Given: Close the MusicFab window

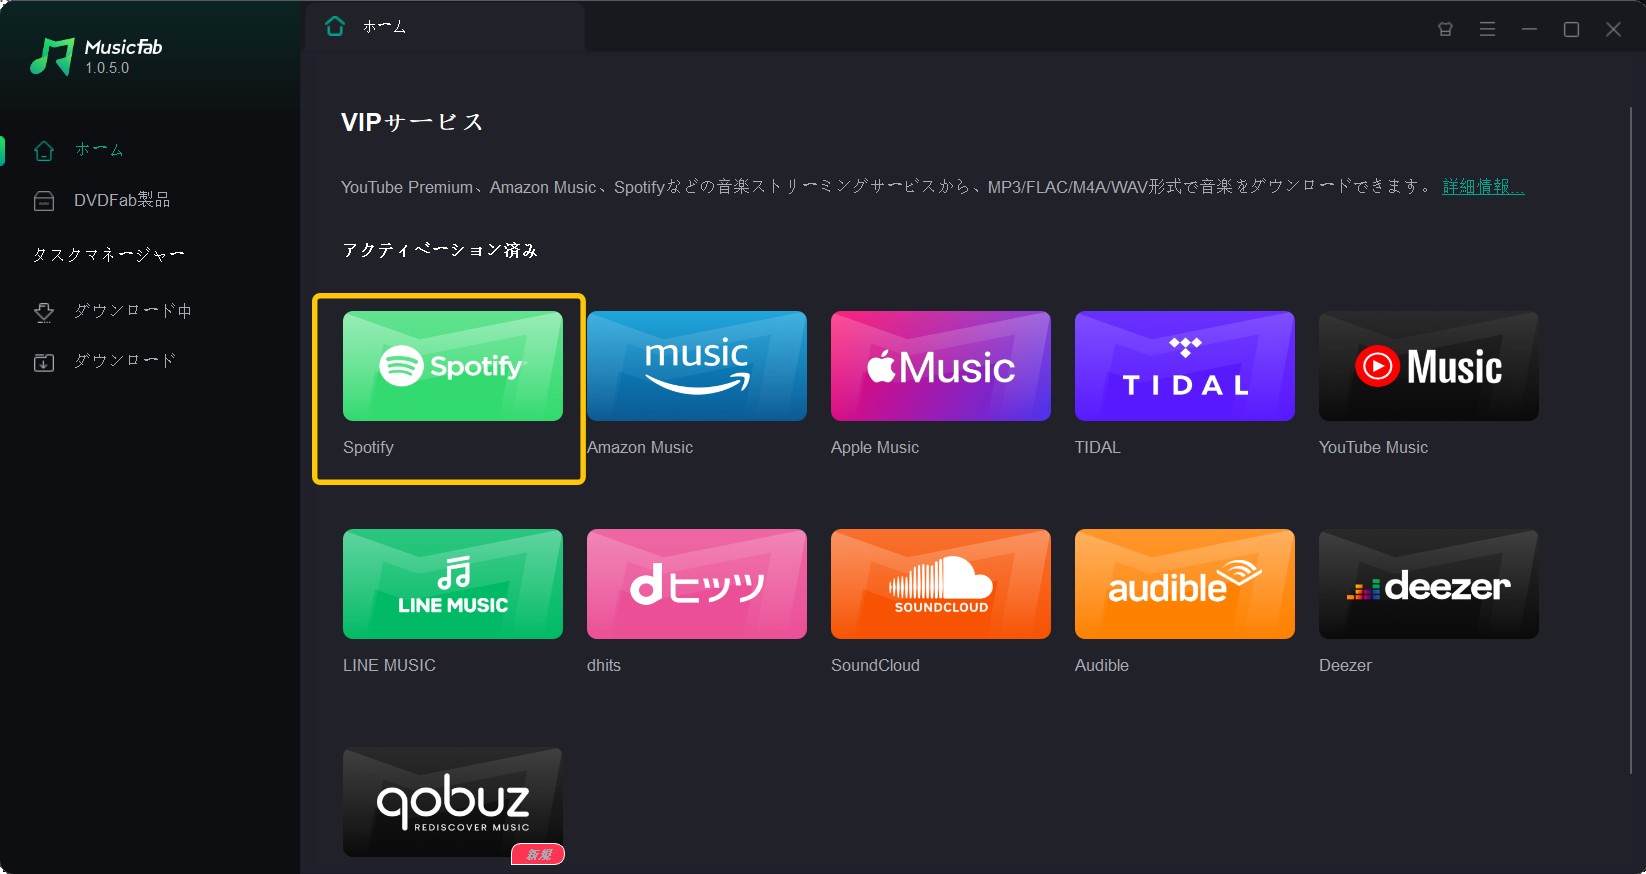Looking at the screenshot, I should tap(1613, 29).
